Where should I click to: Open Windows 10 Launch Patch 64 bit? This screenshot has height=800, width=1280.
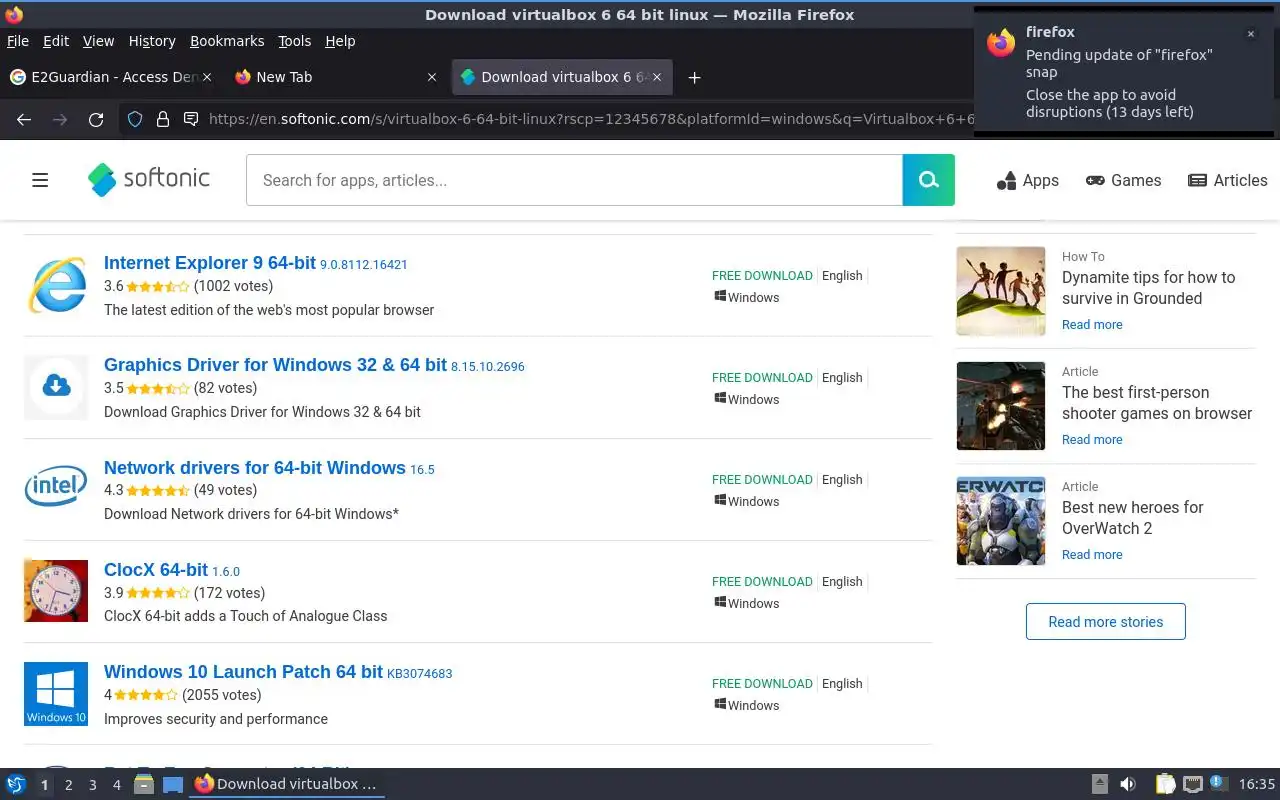pyautogui.click(x=243, y=671)
